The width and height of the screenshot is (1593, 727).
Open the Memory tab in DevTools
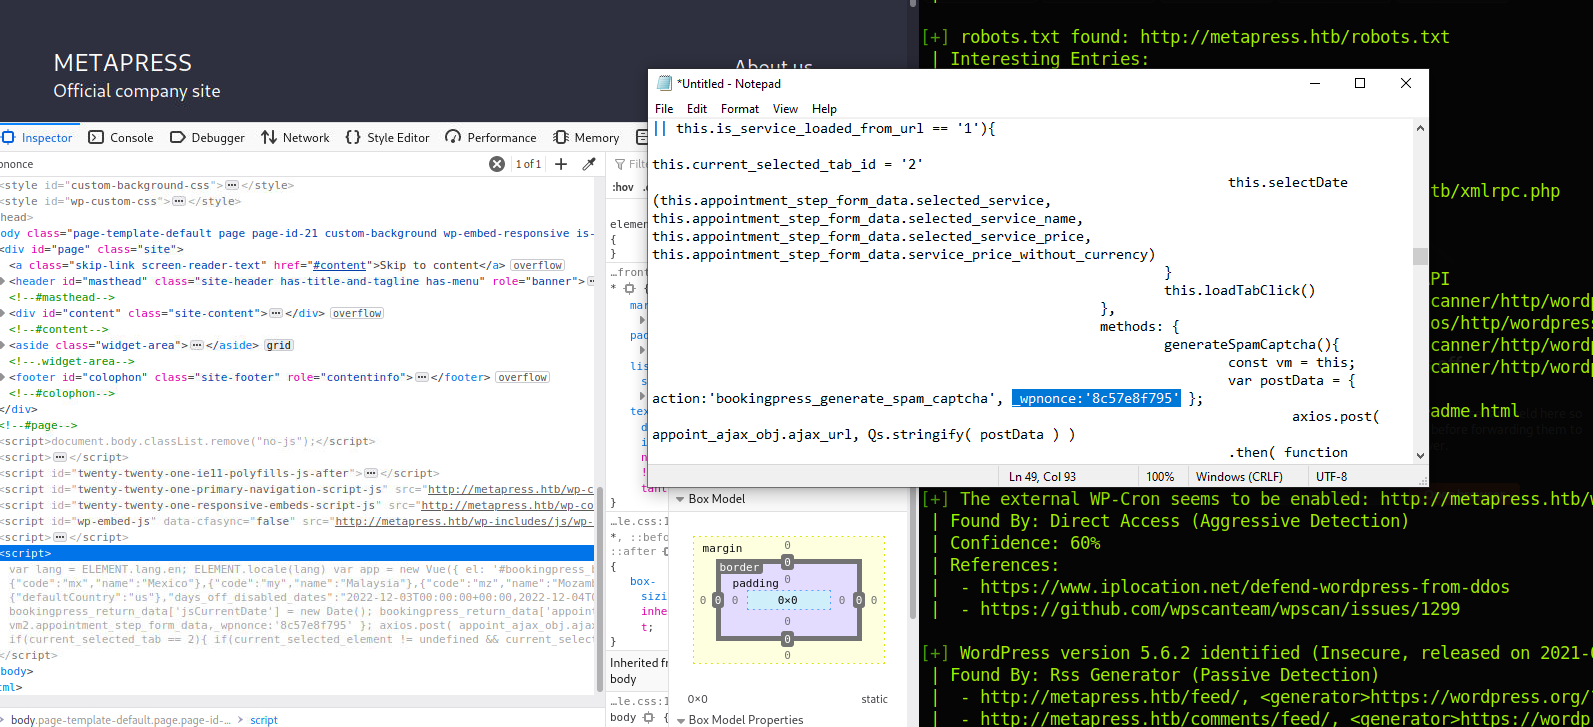click(x=586, y=138)
